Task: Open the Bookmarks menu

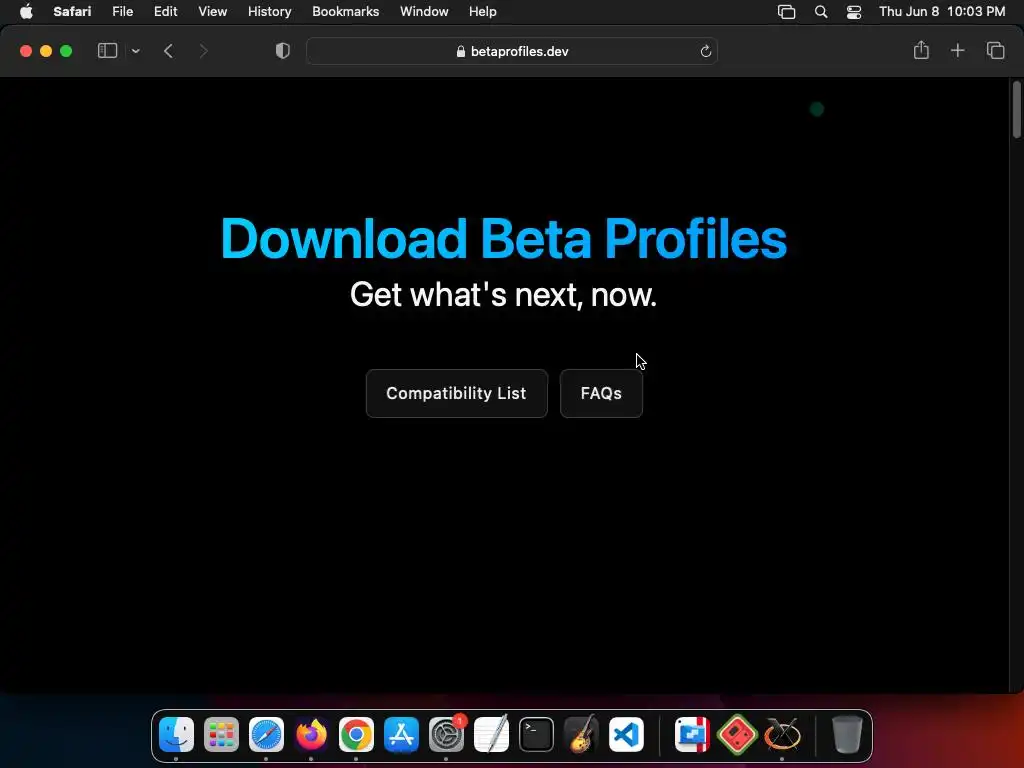Action: [345, 11]
